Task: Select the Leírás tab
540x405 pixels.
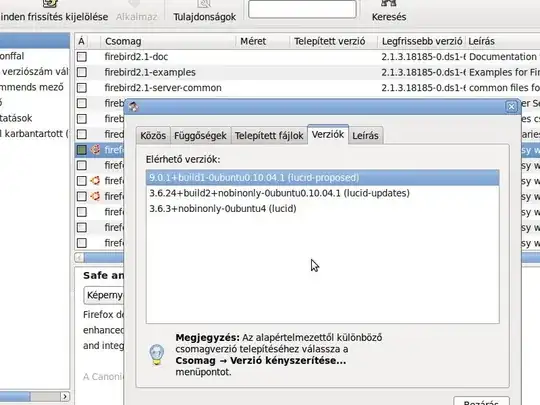Action: (365, 136)
